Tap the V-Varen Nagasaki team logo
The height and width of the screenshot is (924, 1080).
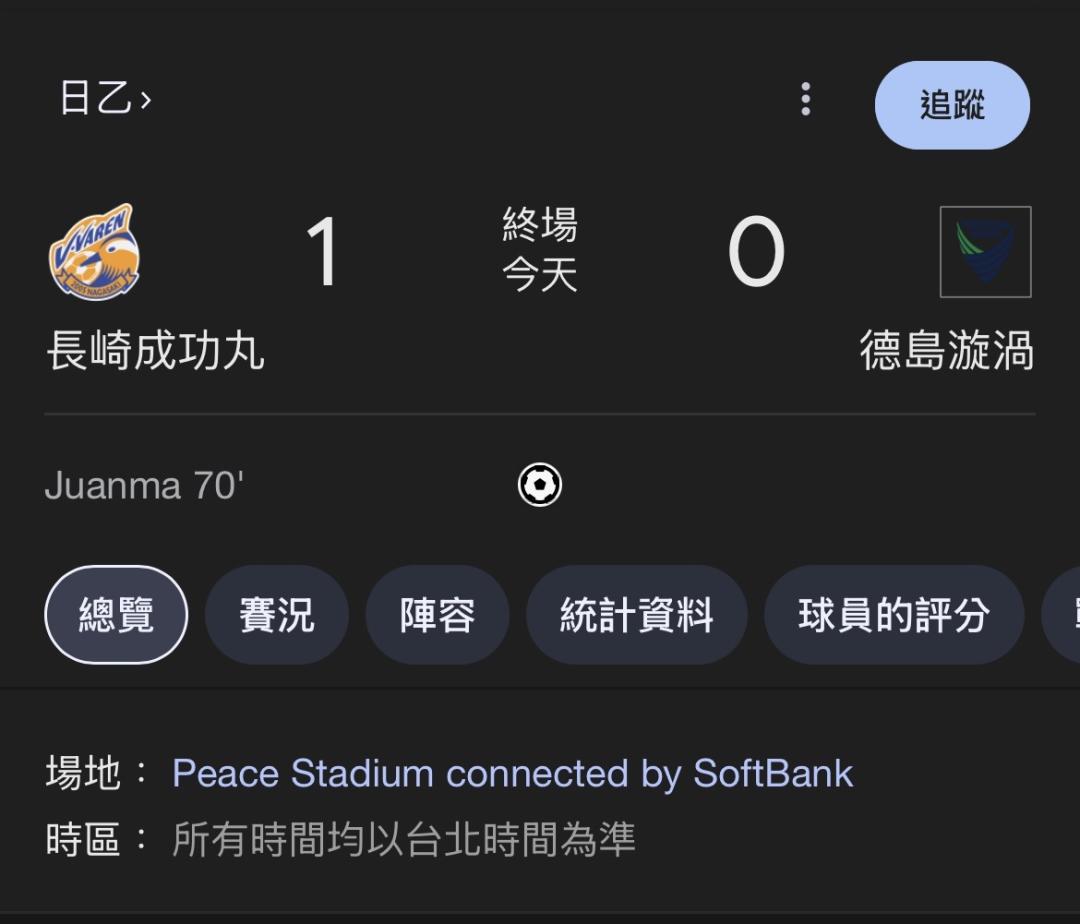[x=94, y=251]
